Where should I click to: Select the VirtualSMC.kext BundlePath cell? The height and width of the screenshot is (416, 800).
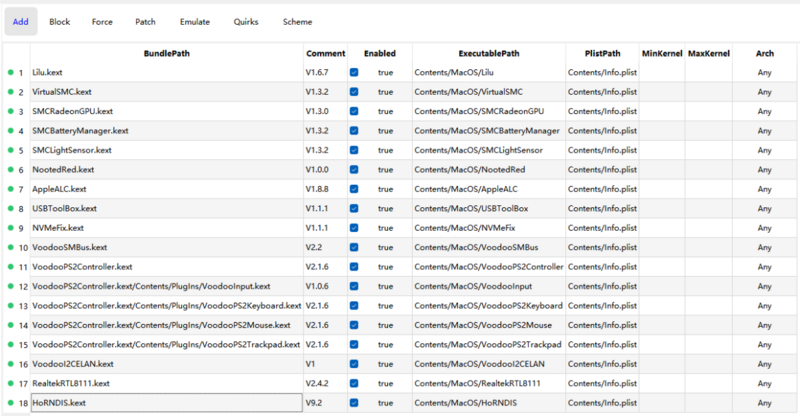click(167, 92)
